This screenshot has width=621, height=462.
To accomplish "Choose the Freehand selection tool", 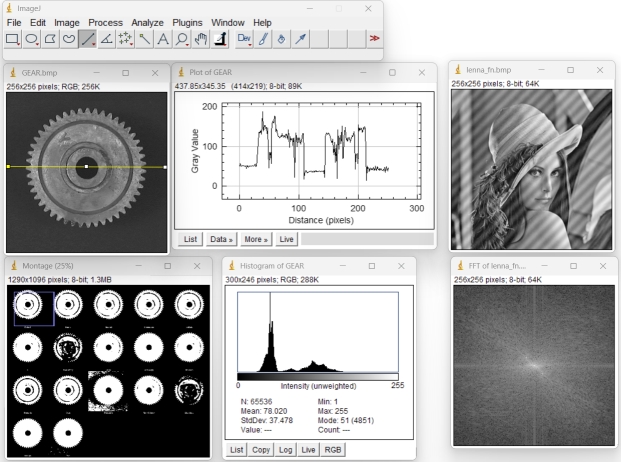I will coord(69,40).
